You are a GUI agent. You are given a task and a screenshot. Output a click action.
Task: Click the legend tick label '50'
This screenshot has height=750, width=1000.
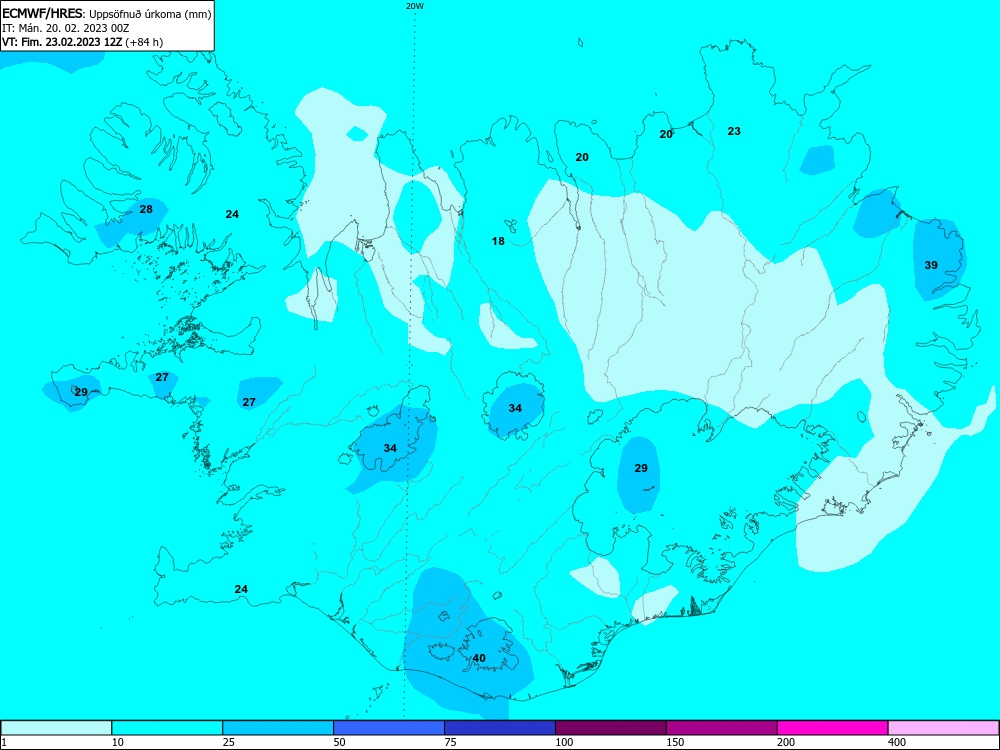tap(340, 742)
